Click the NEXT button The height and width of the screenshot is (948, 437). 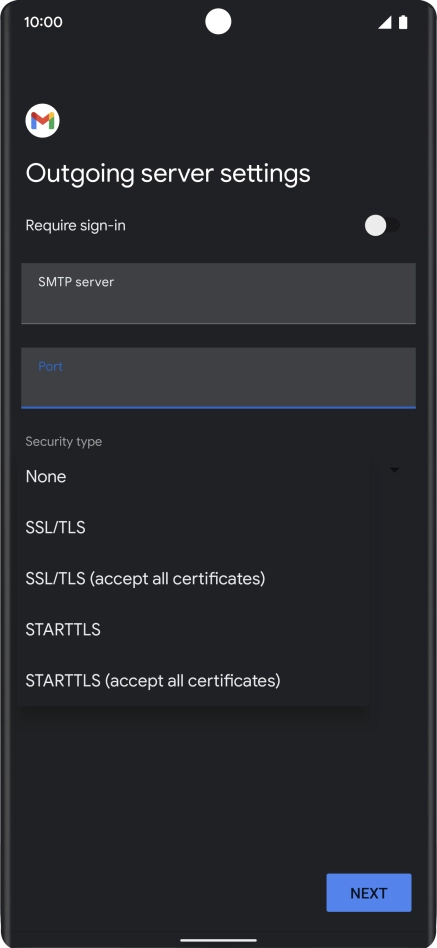(369, 892)
